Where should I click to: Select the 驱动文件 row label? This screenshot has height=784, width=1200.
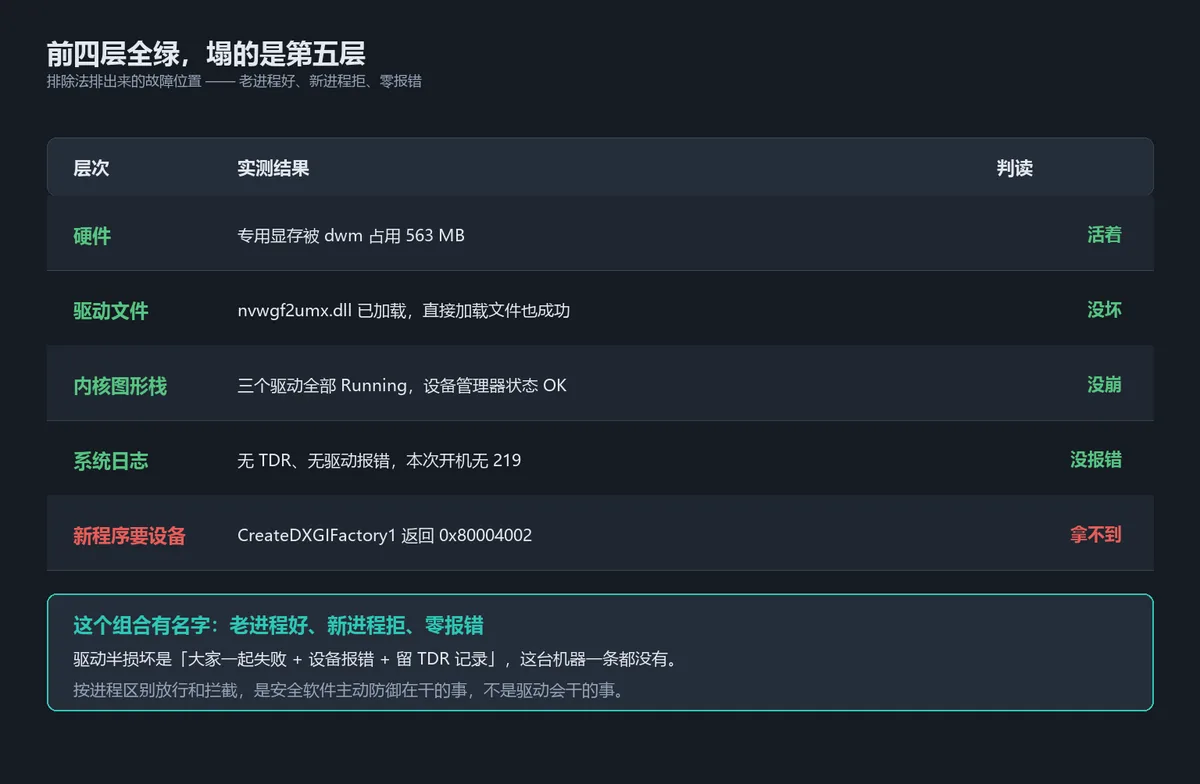pos(111,311)
